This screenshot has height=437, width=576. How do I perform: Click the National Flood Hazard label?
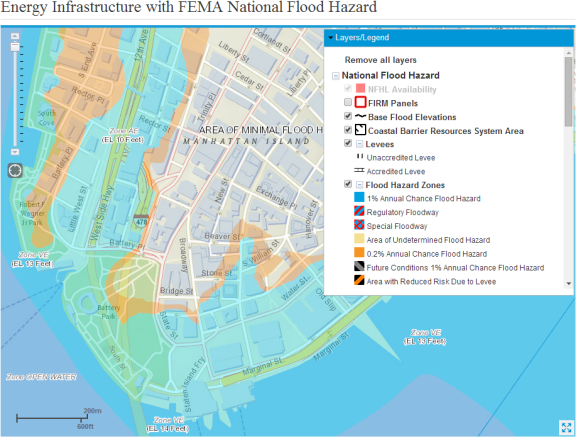[390, 76]
